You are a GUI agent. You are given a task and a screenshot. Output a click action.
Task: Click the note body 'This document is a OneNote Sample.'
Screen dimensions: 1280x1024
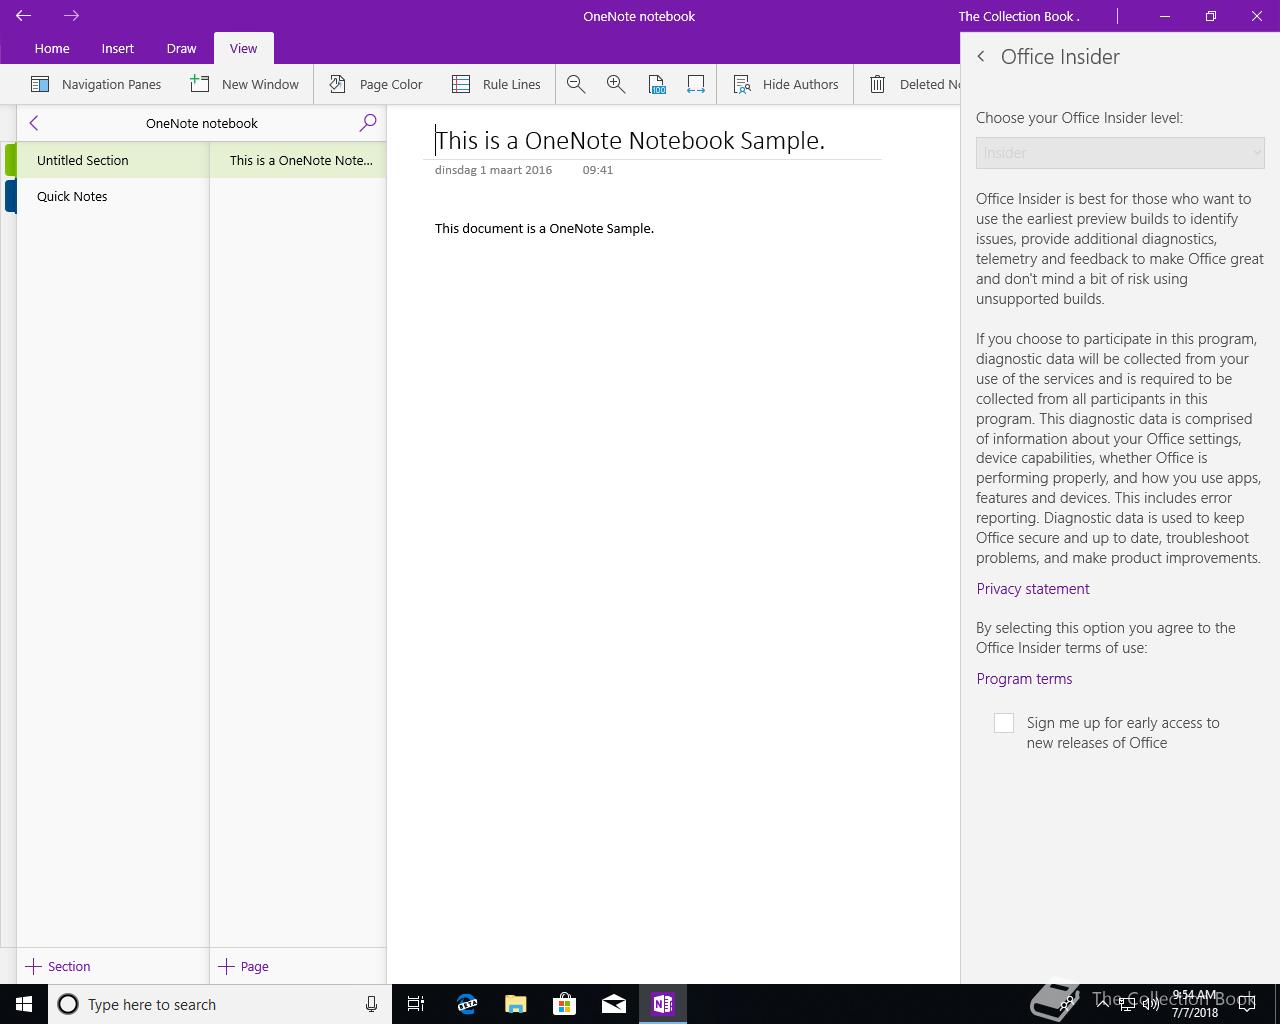(544, 228)
